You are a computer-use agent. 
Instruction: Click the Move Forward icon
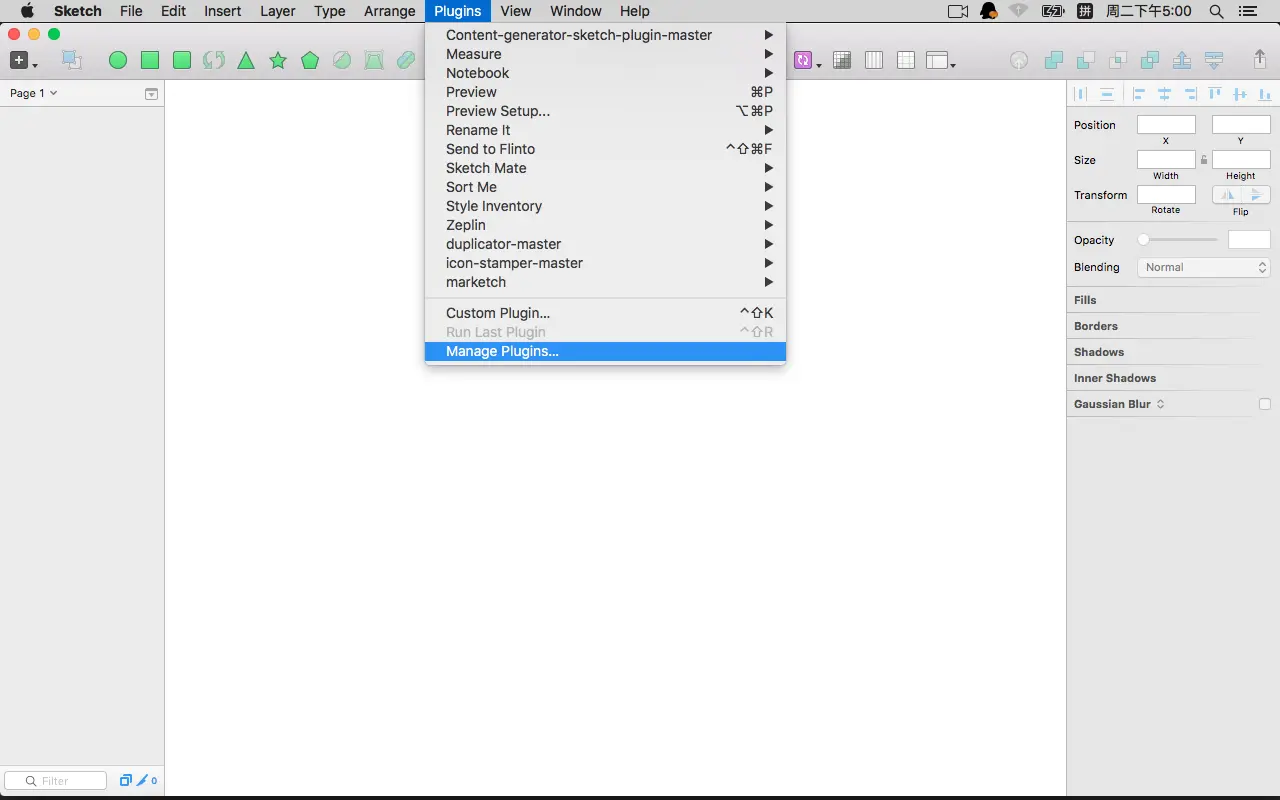point(1182,60)
